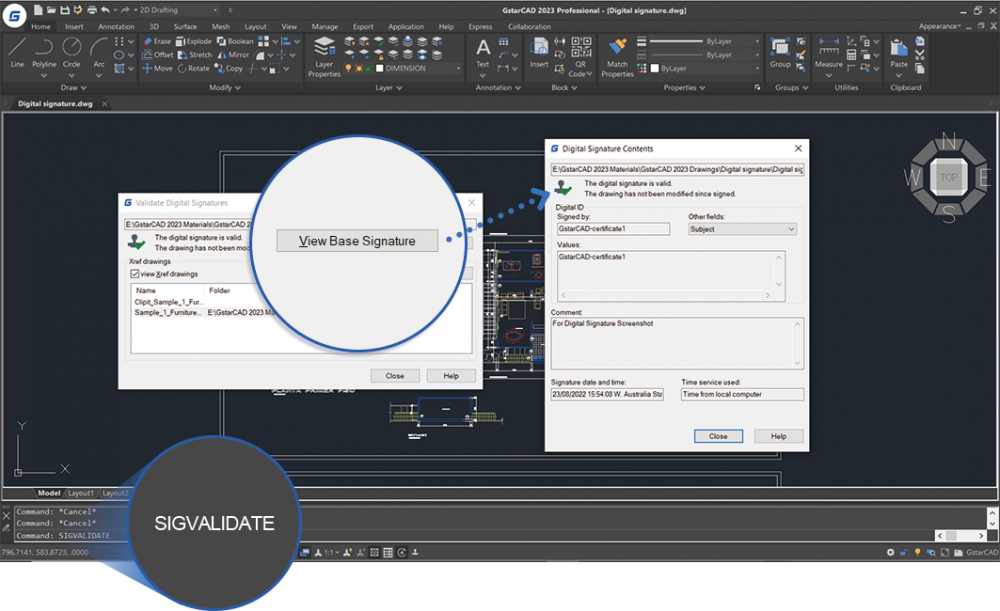
Task: Select the Circle tool
Action: pyautogui.click(x=71, y=52)
